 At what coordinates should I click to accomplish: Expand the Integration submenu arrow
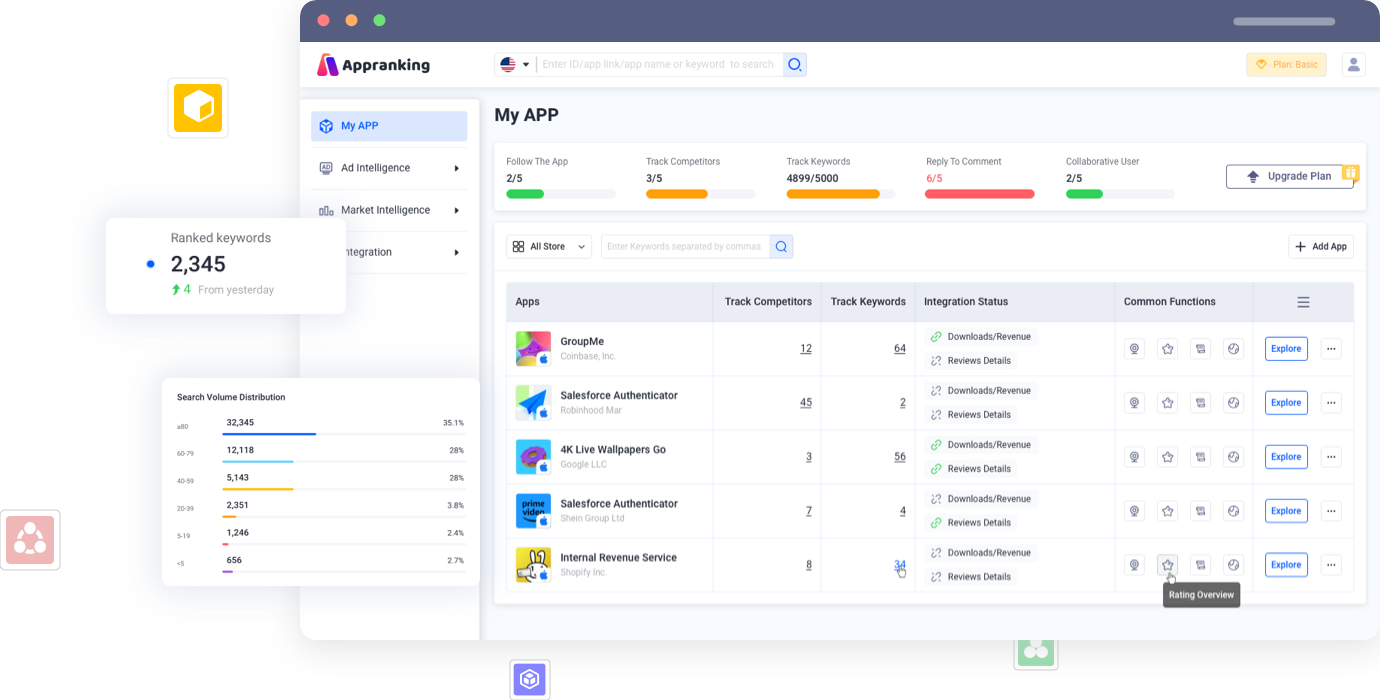(x=457, y=252)
